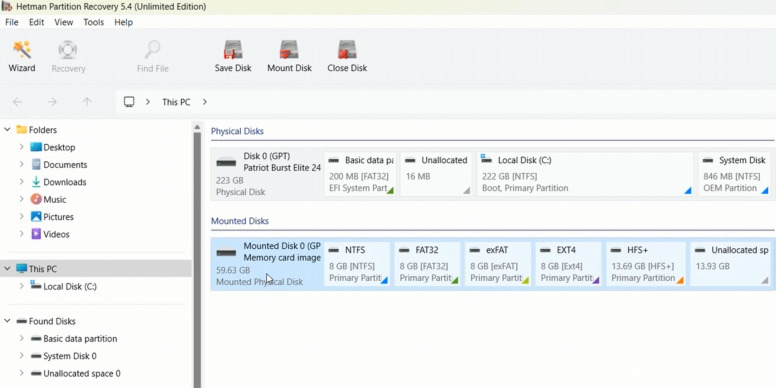Go back with the back arrow
This screenshot has width=776, height=388.
[17, 102]
